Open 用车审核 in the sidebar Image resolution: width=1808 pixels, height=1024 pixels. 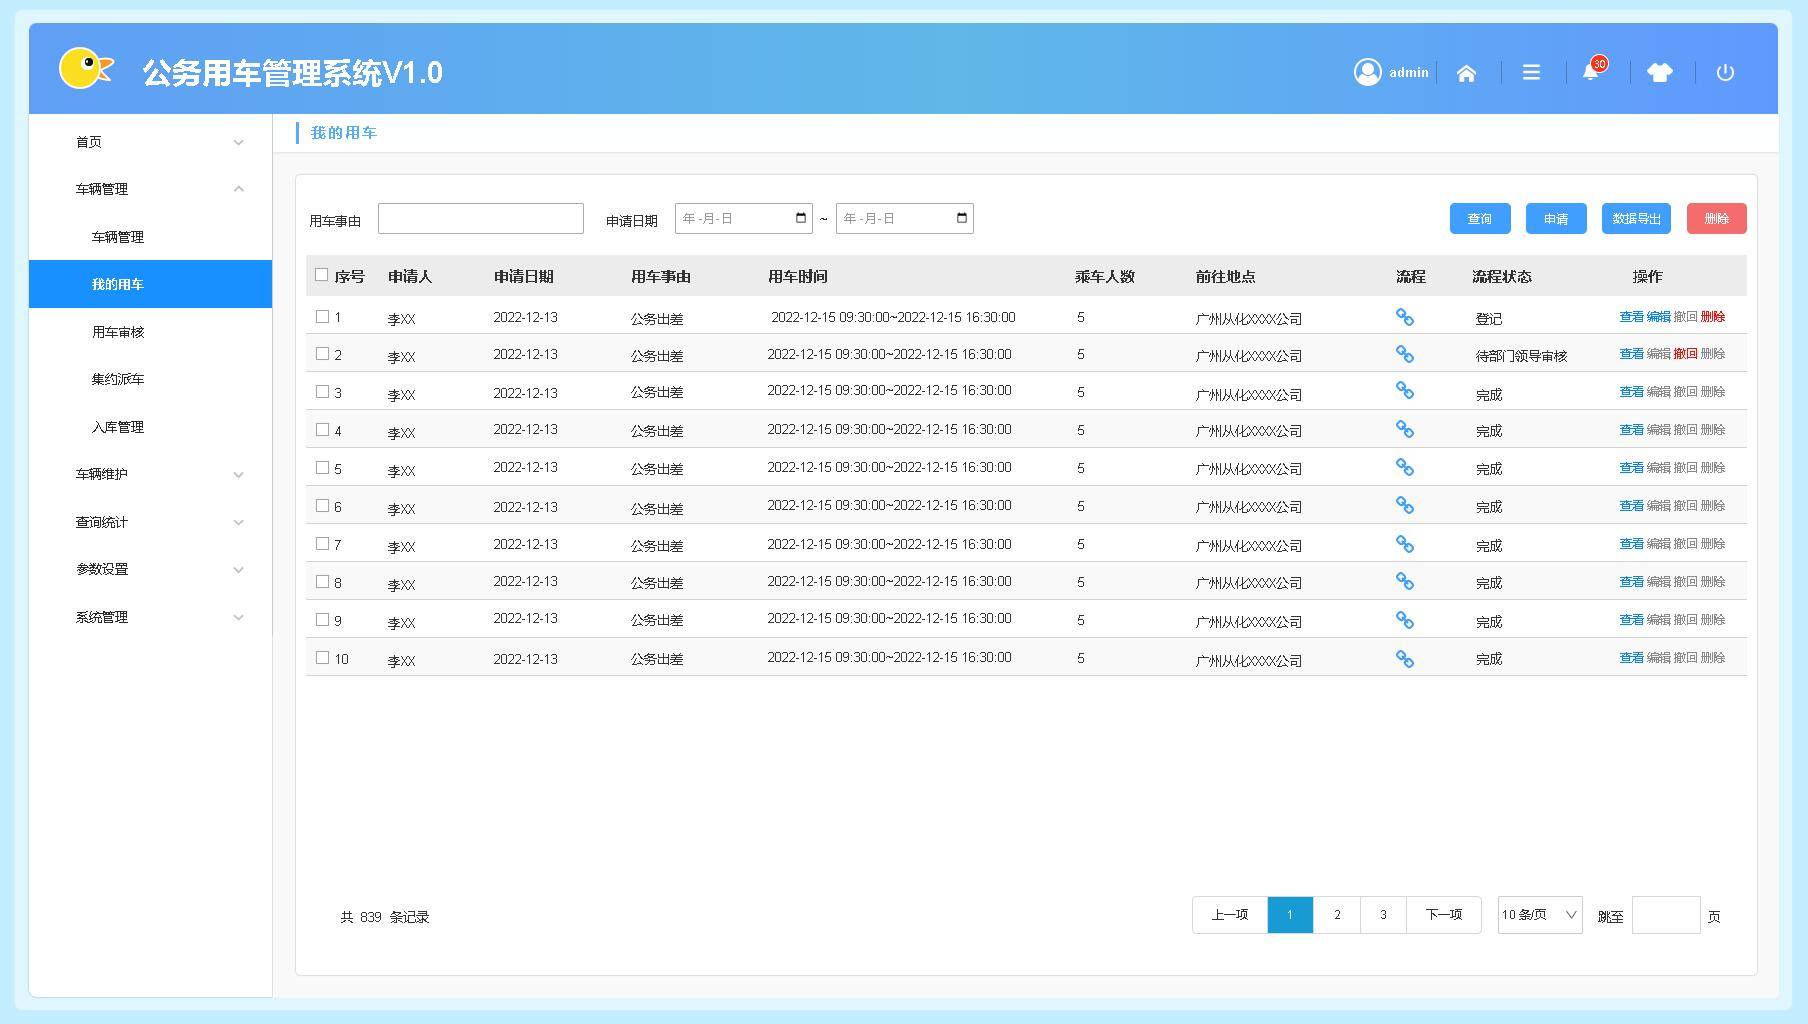pyautogui.click(x=118, y=332)
